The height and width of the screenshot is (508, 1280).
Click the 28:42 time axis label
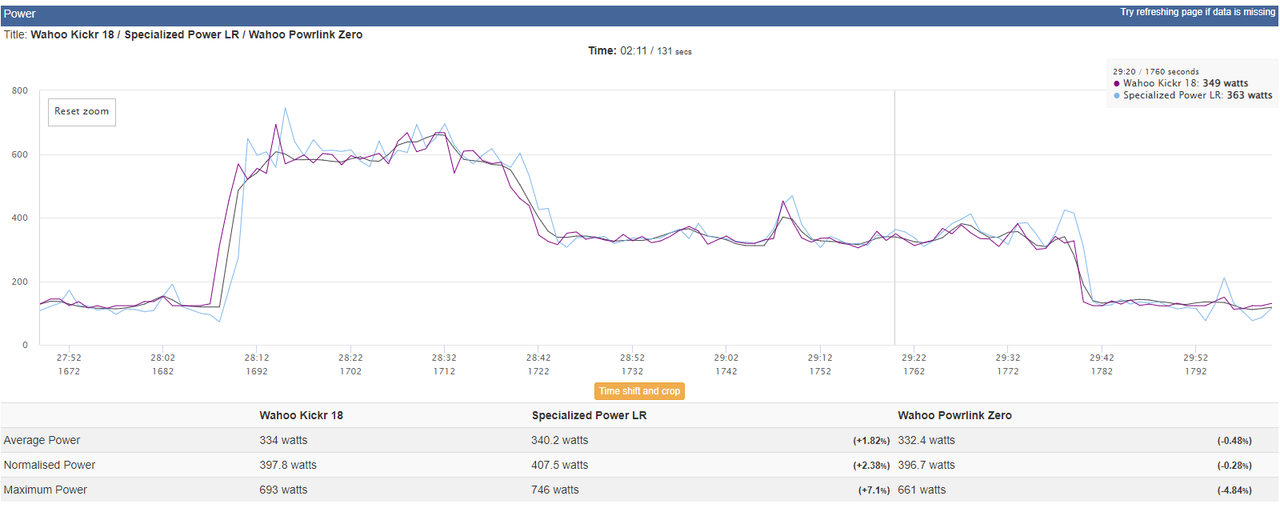tap(538, 357)
